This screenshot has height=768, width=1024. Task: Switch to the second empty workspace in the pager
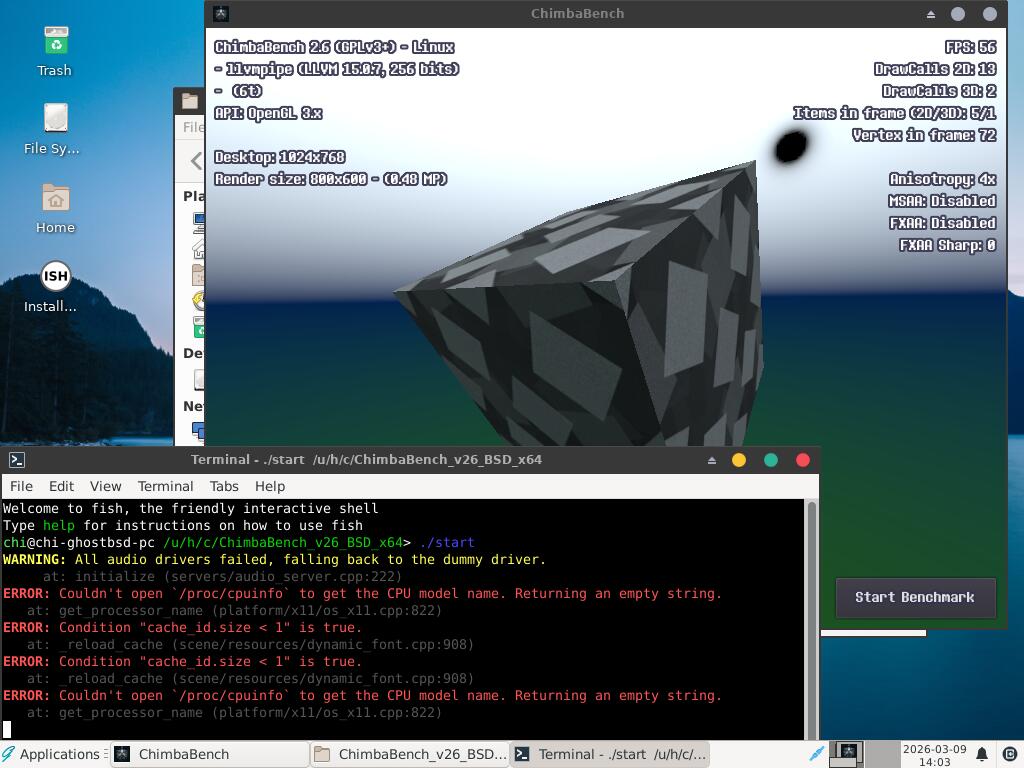pos(882,754)
